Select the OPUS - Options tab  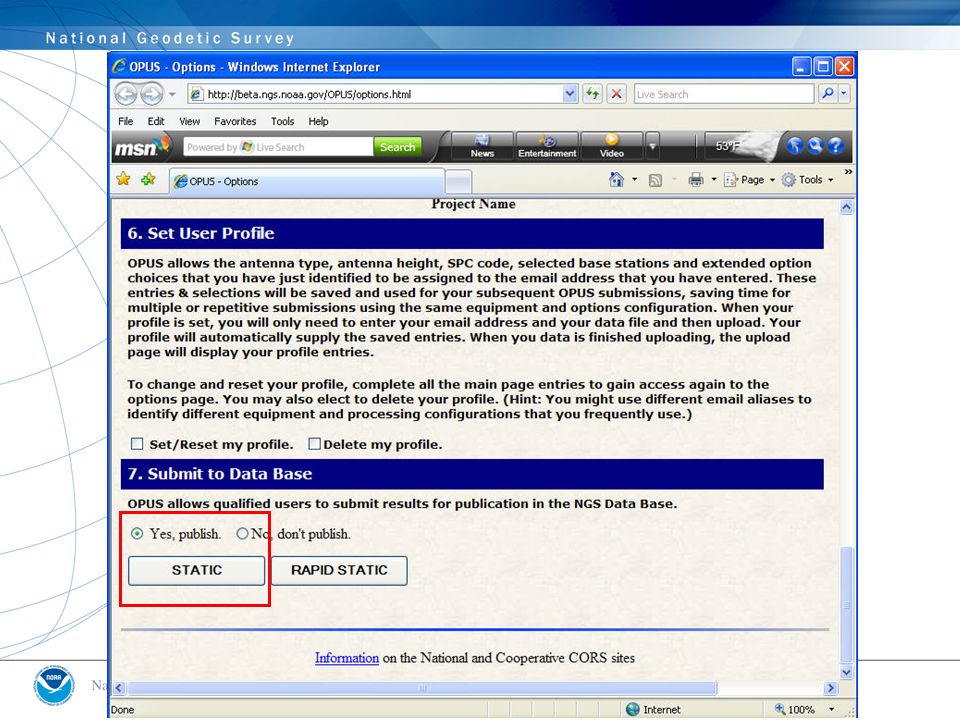[x=306, y=181]
